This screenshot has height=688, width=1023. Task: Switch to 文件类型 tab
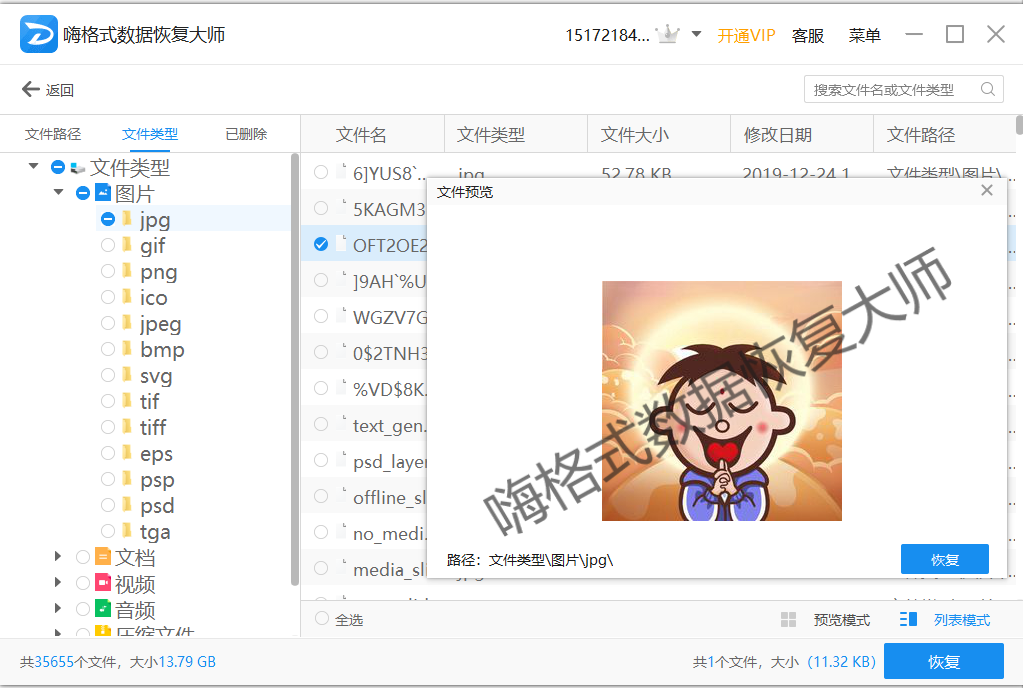tap(149, 134)
